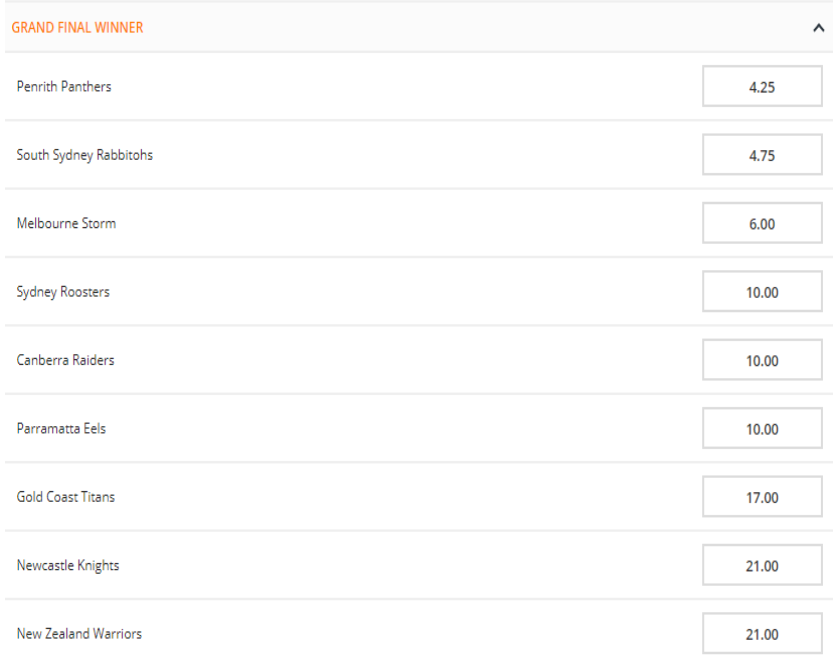This screenshot has width=839, height=663.
Task: Select the Canberra Raiders team label
Action: coord(65,360)
